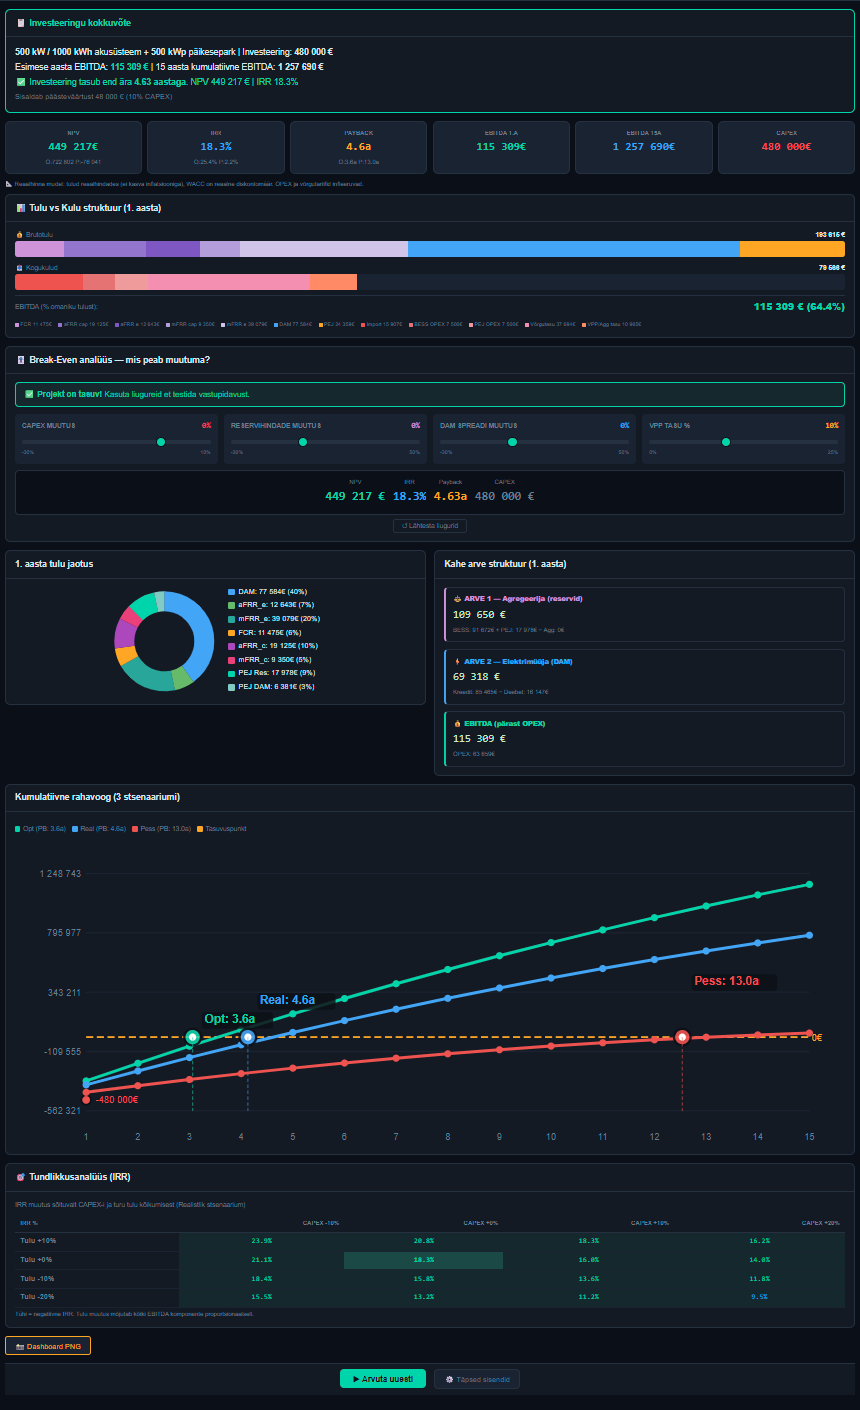Click the red Pess break-even marker on the chart
The image size is (860, 1410).
coord(682,1037)
